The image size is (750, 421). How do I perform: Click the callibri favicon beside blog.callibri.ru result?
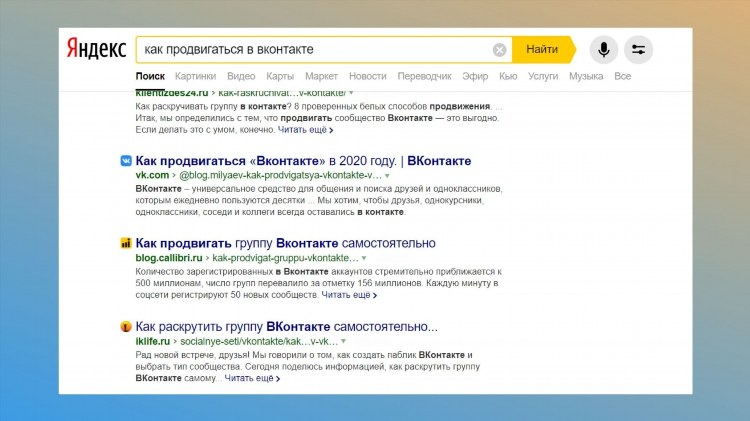pyautogui.click(x=126, y=243)
